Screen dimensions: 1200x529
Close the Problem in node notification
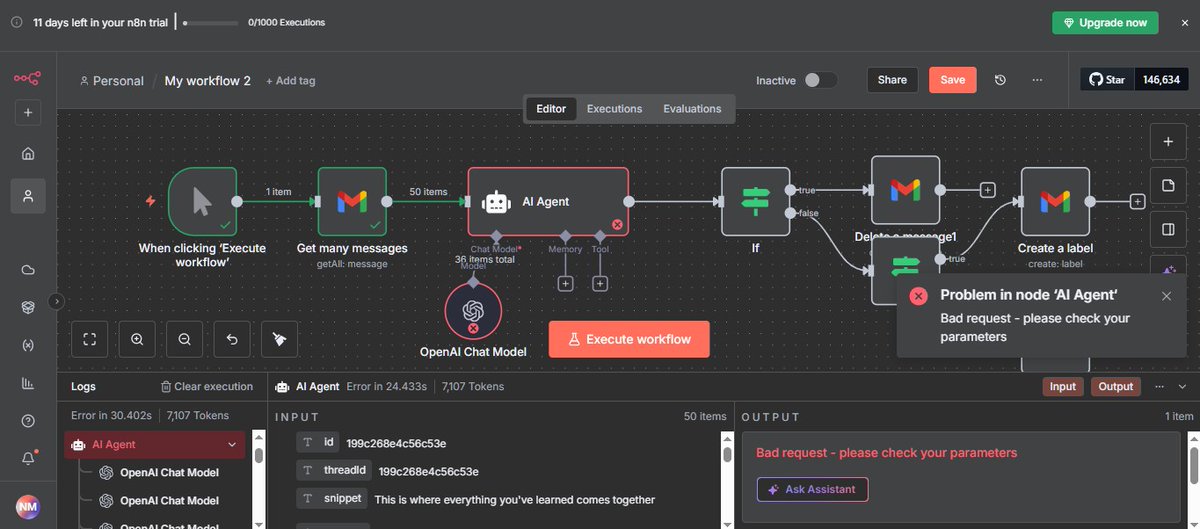(1166, 296)
